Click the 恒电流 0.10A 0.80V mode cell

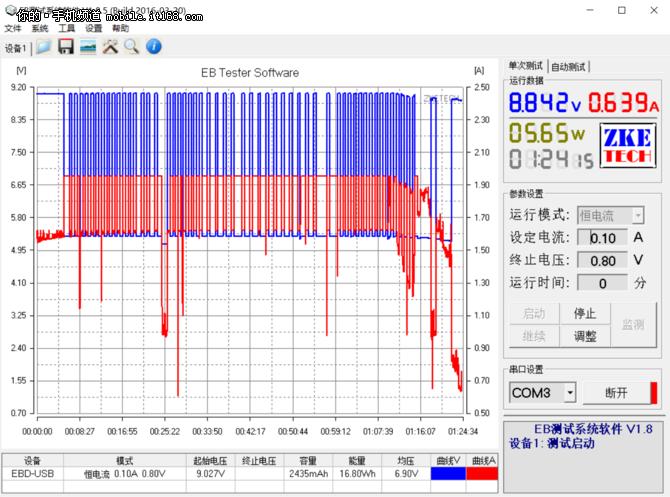[125, 473]
